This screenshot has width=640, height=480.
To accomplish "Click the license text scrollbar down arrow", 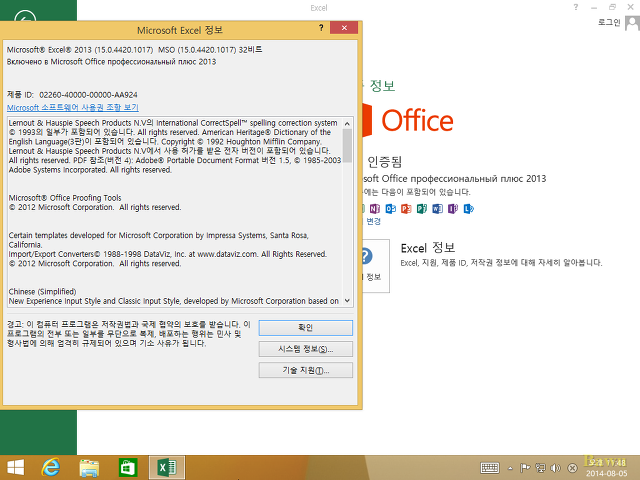I will tap(347, 301).
